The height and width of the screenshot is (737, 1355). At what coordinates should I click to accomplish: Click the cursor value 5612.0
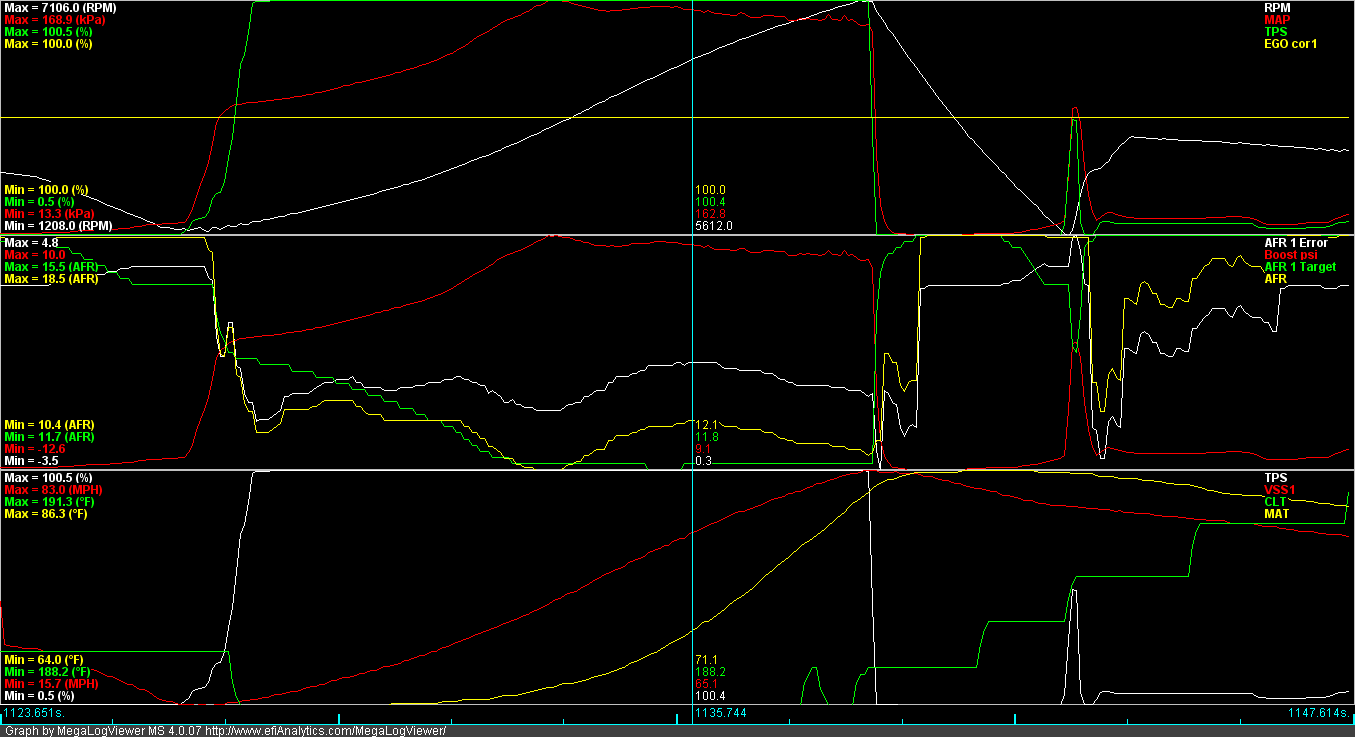pos(712,227)
